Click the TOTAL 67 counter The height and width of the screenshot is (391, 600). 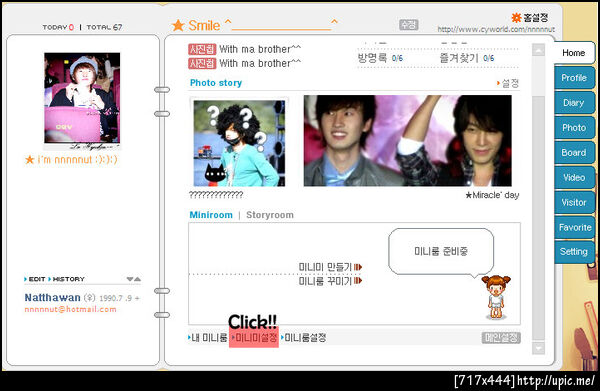point(104,27)
